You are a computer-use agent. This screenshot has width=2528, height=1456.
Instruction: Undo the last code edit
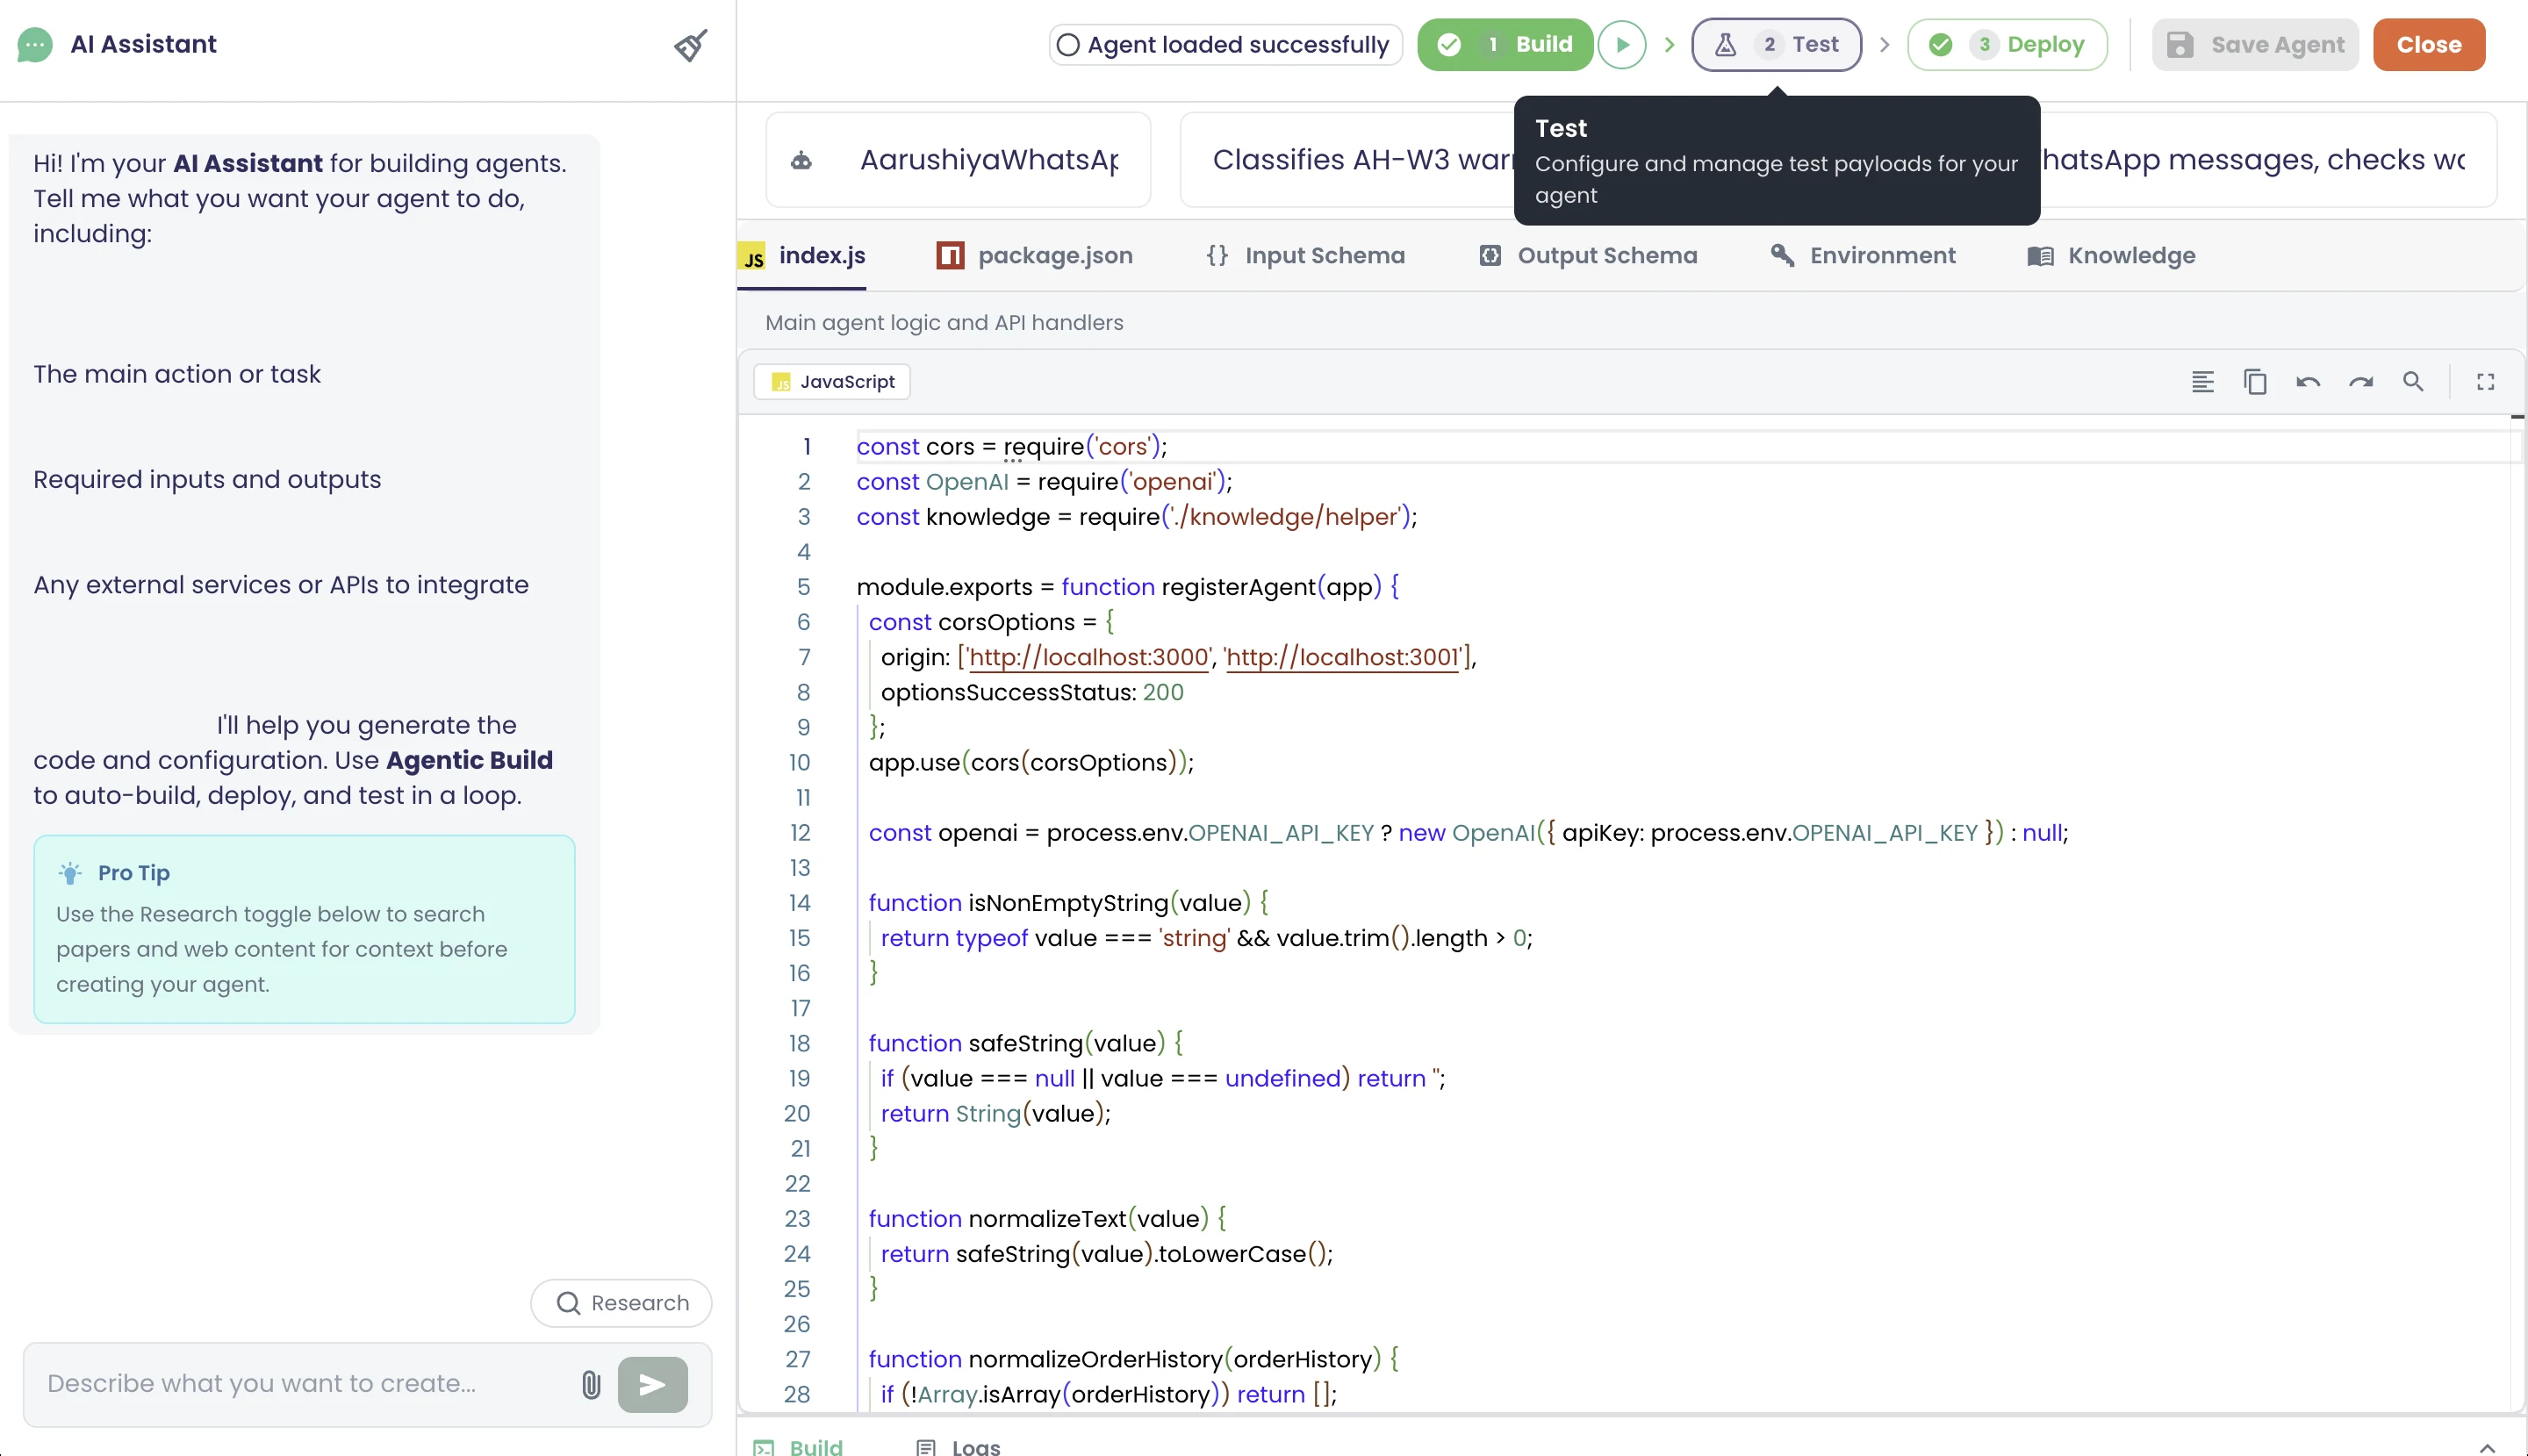2308,382
